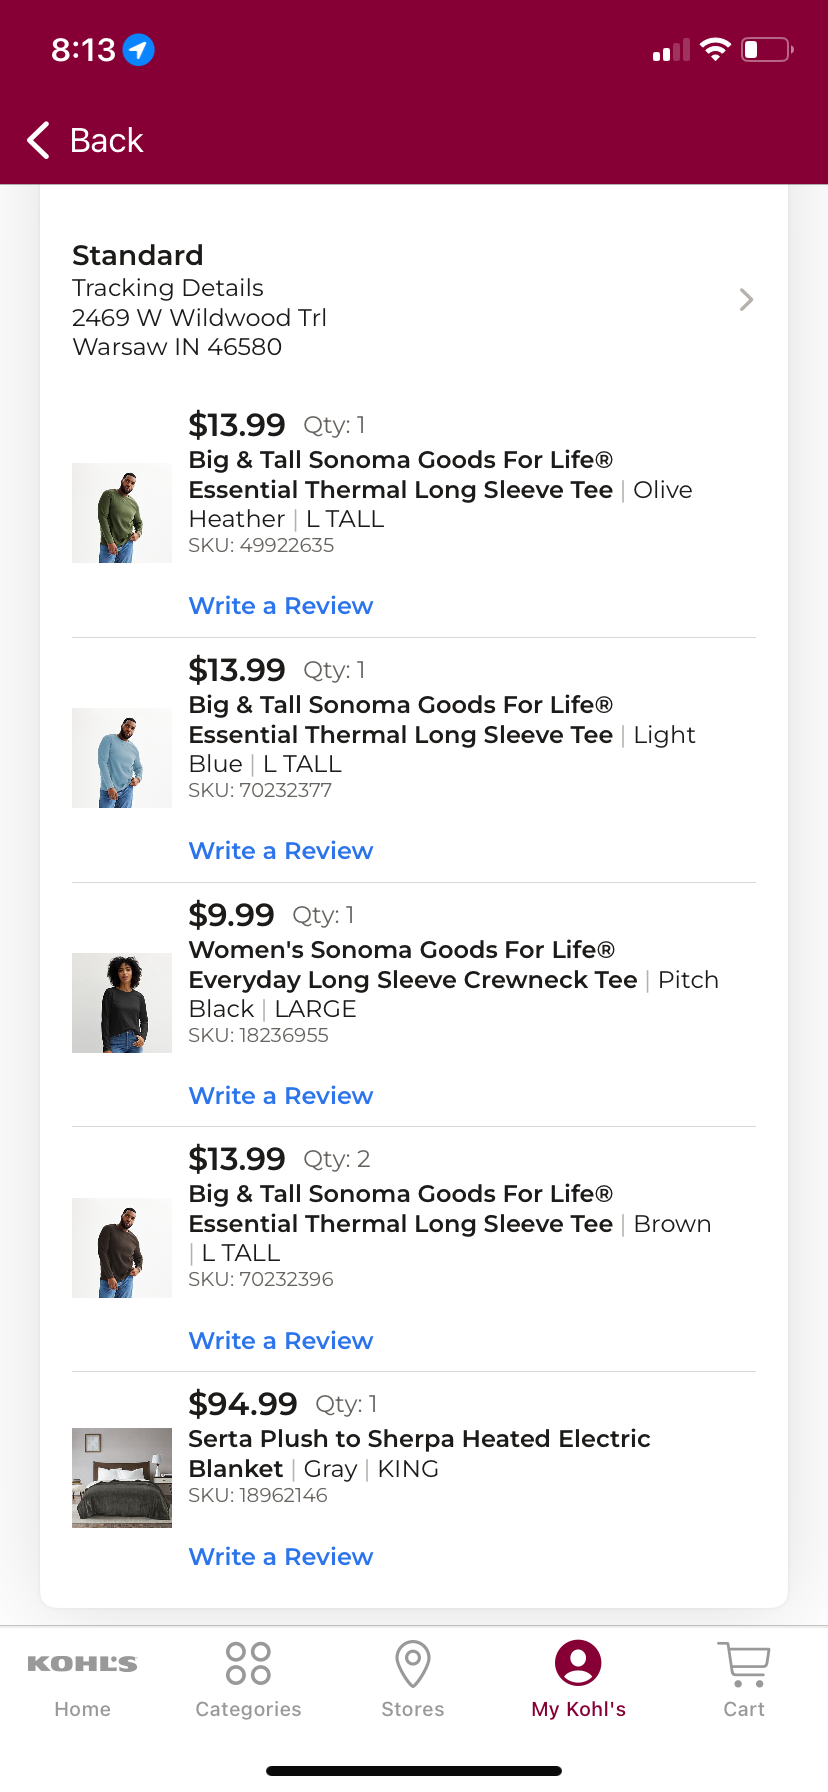
Task: Open Serta Plush to Sherpa Heated Blanket title
Action: pyautogui.click(x=419, y=1454)
